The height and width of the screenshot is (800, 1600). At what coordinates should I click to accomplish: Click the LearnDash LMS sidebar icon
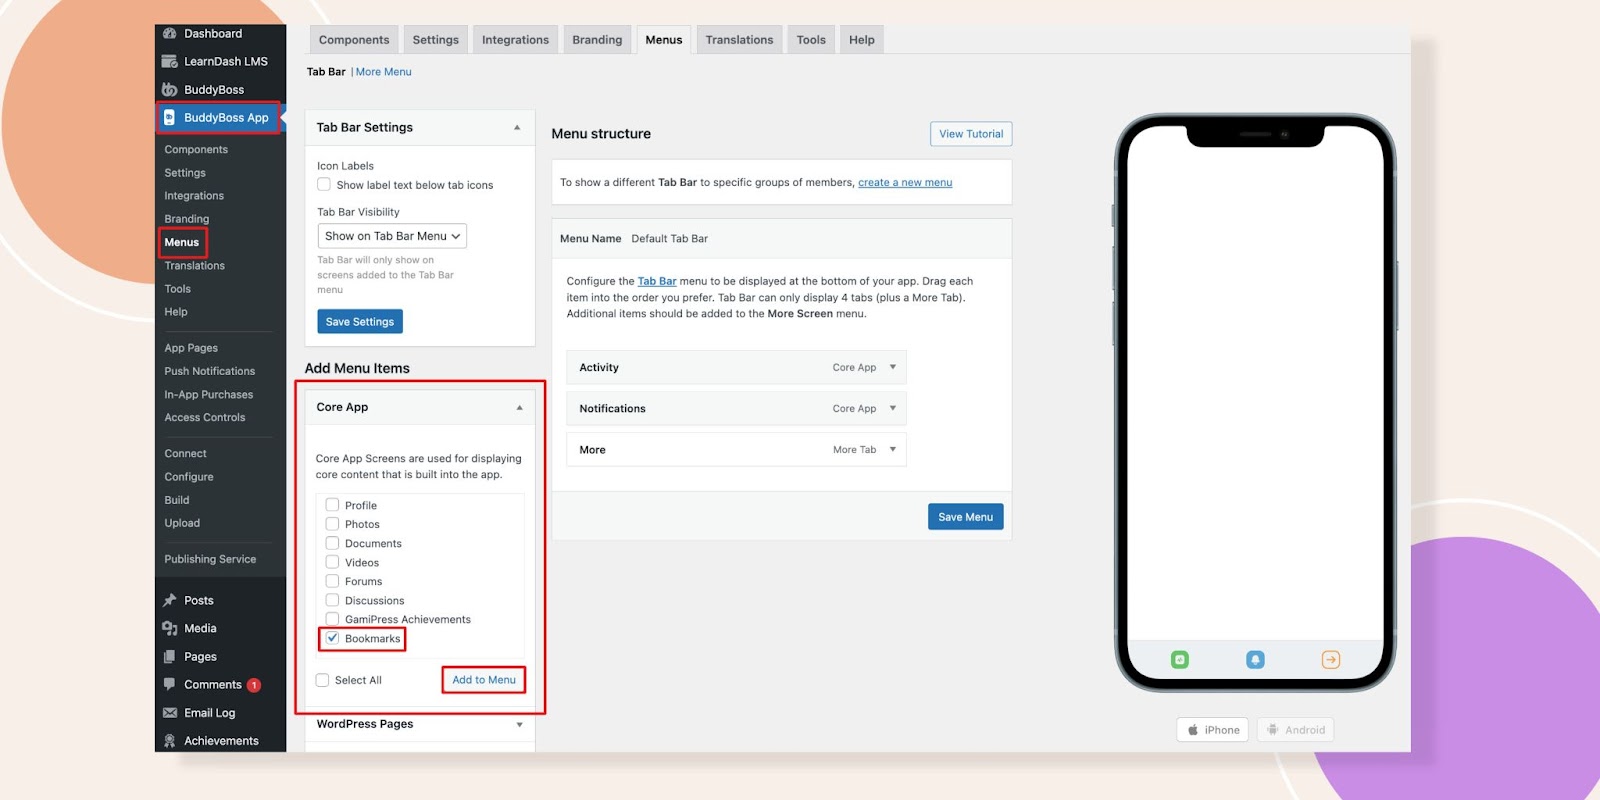[170, 61]
